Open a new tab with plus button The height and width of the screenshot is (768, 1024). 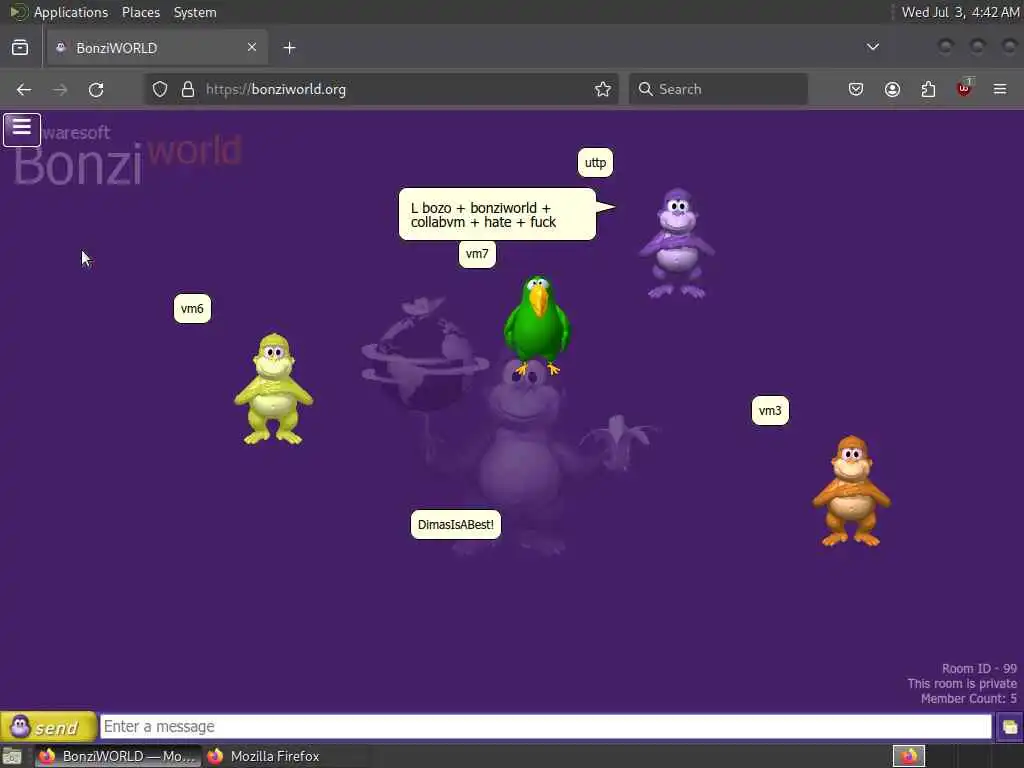pos(289,48)
